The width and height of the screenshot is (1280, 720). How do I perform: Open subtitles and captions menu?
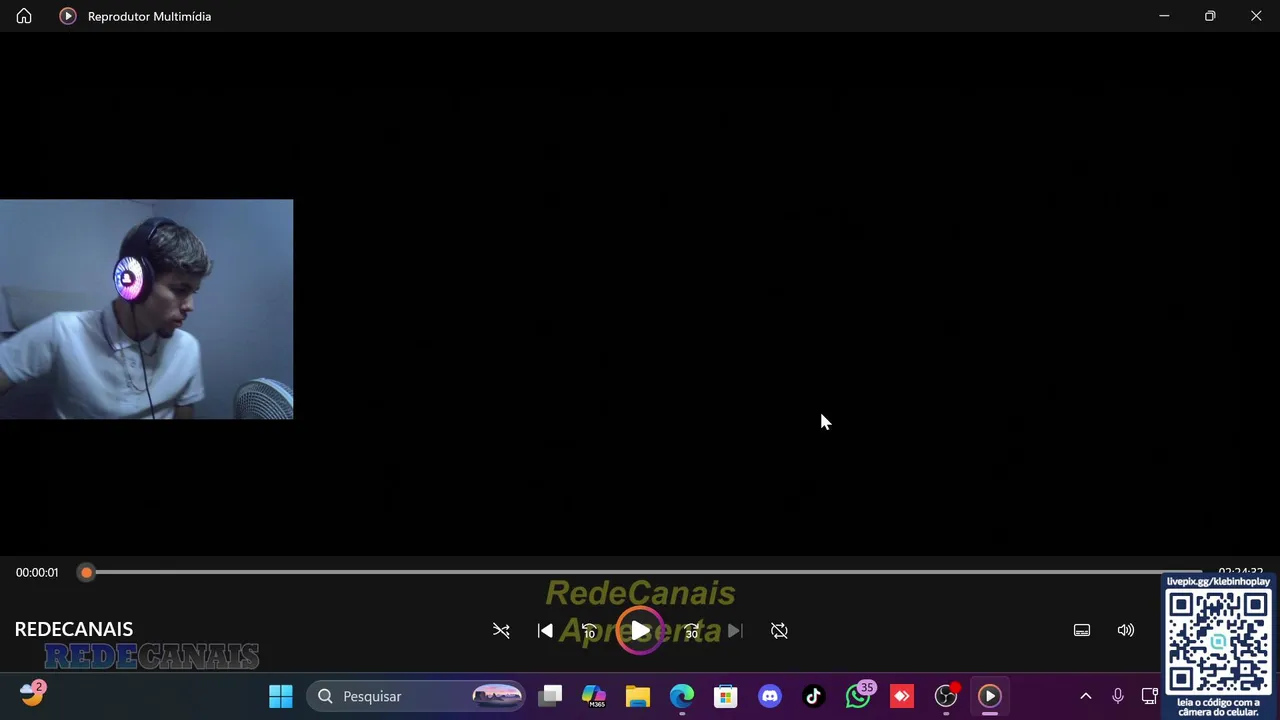click(x=1082, y=630)
